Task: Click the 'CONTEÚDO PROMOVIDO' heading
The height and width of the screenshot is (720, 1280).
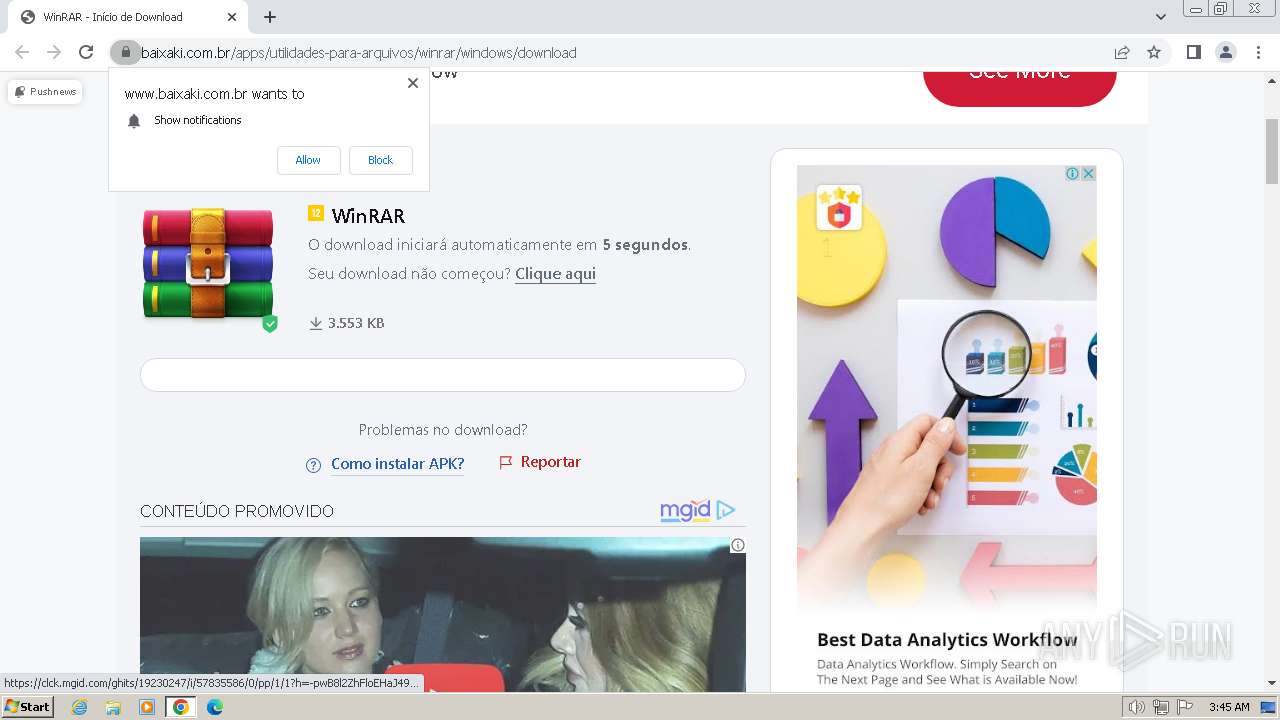Action: pos(237,511)
